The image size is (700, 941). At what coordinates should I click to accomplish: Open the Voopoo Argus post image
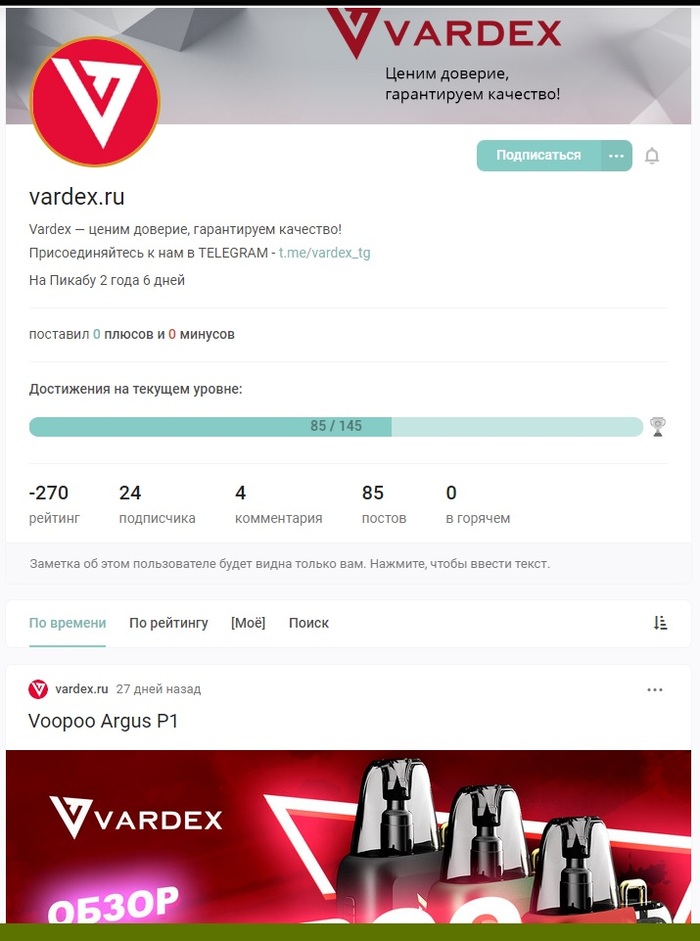[348, 837]
